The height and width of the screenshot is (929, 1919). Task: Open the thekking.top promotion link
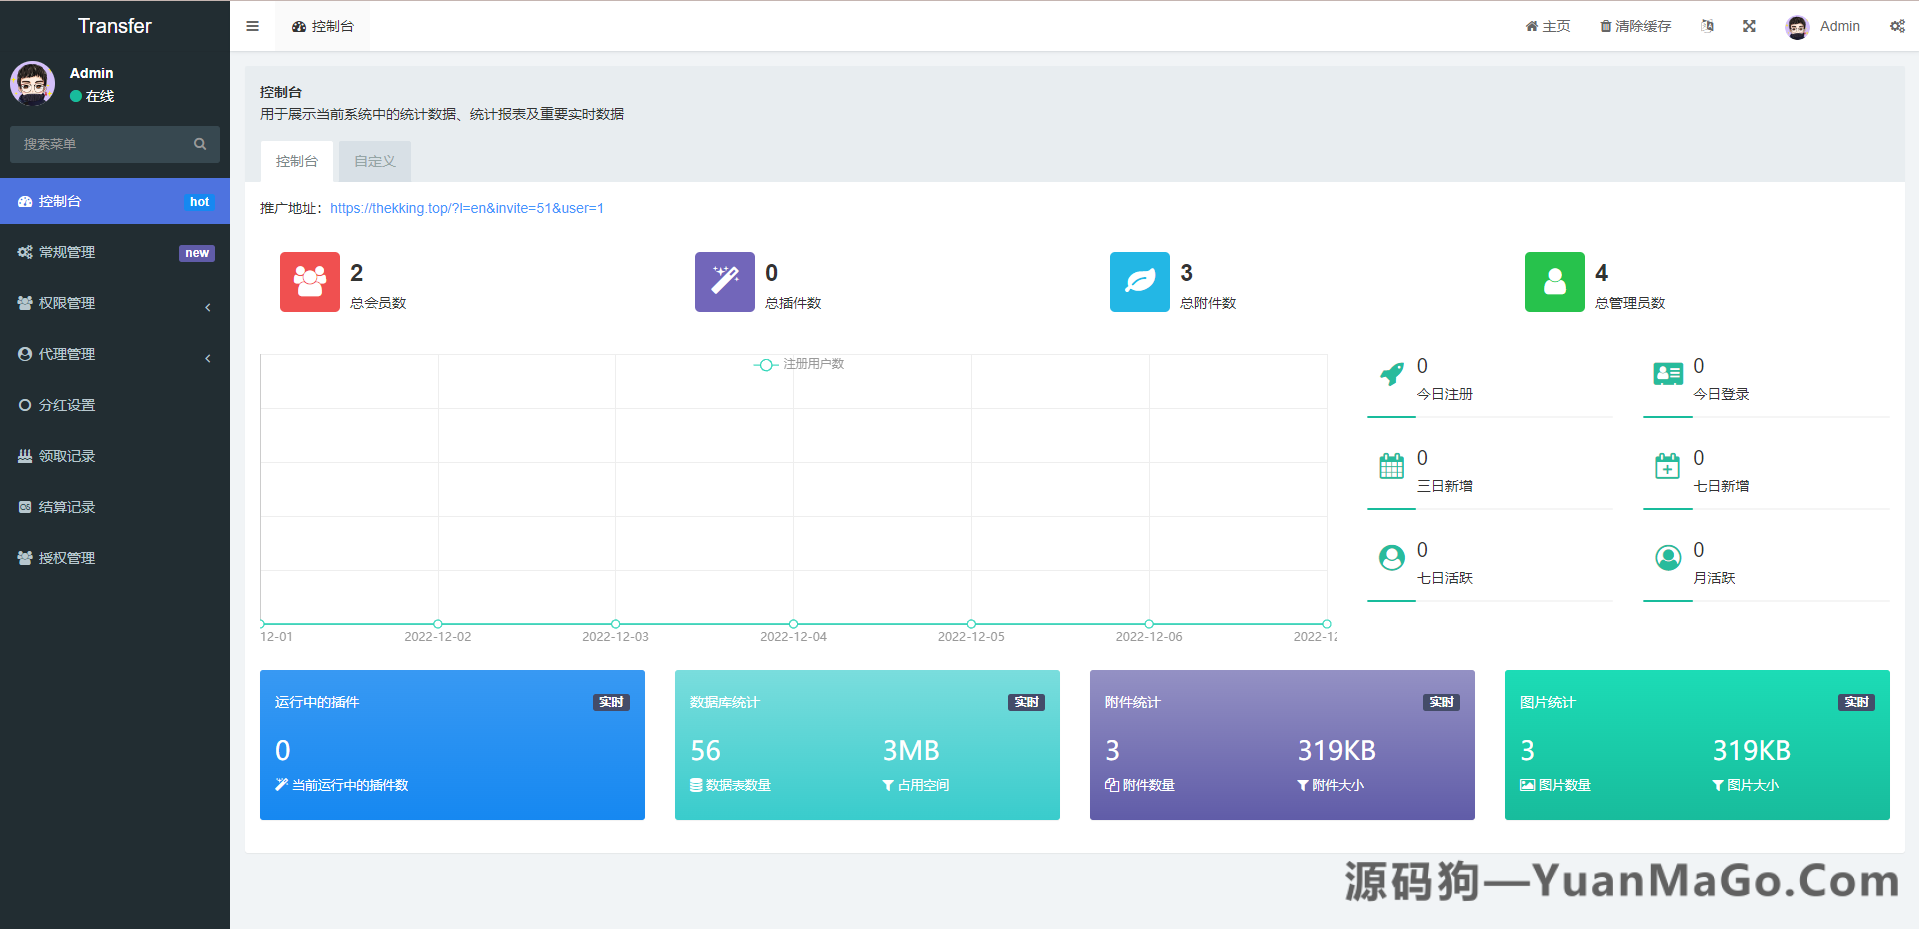pos(467,208)
